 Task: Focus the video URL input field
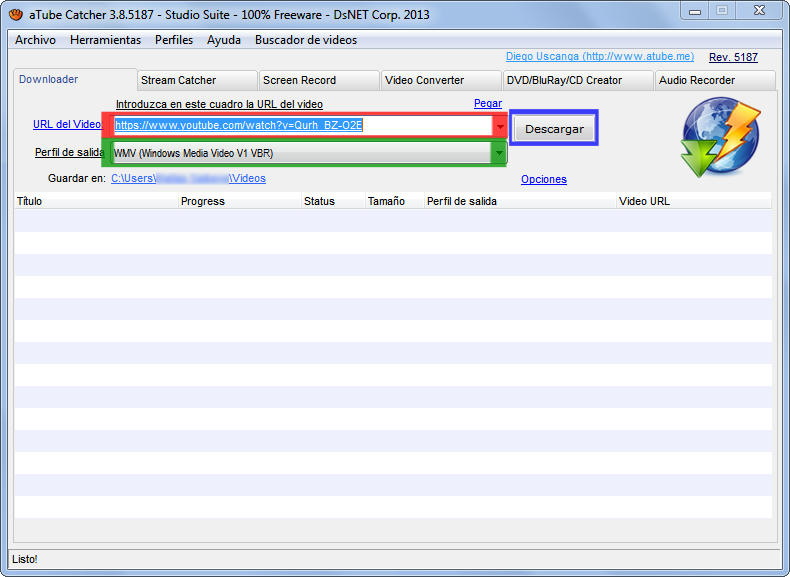[x=302, y=125]
